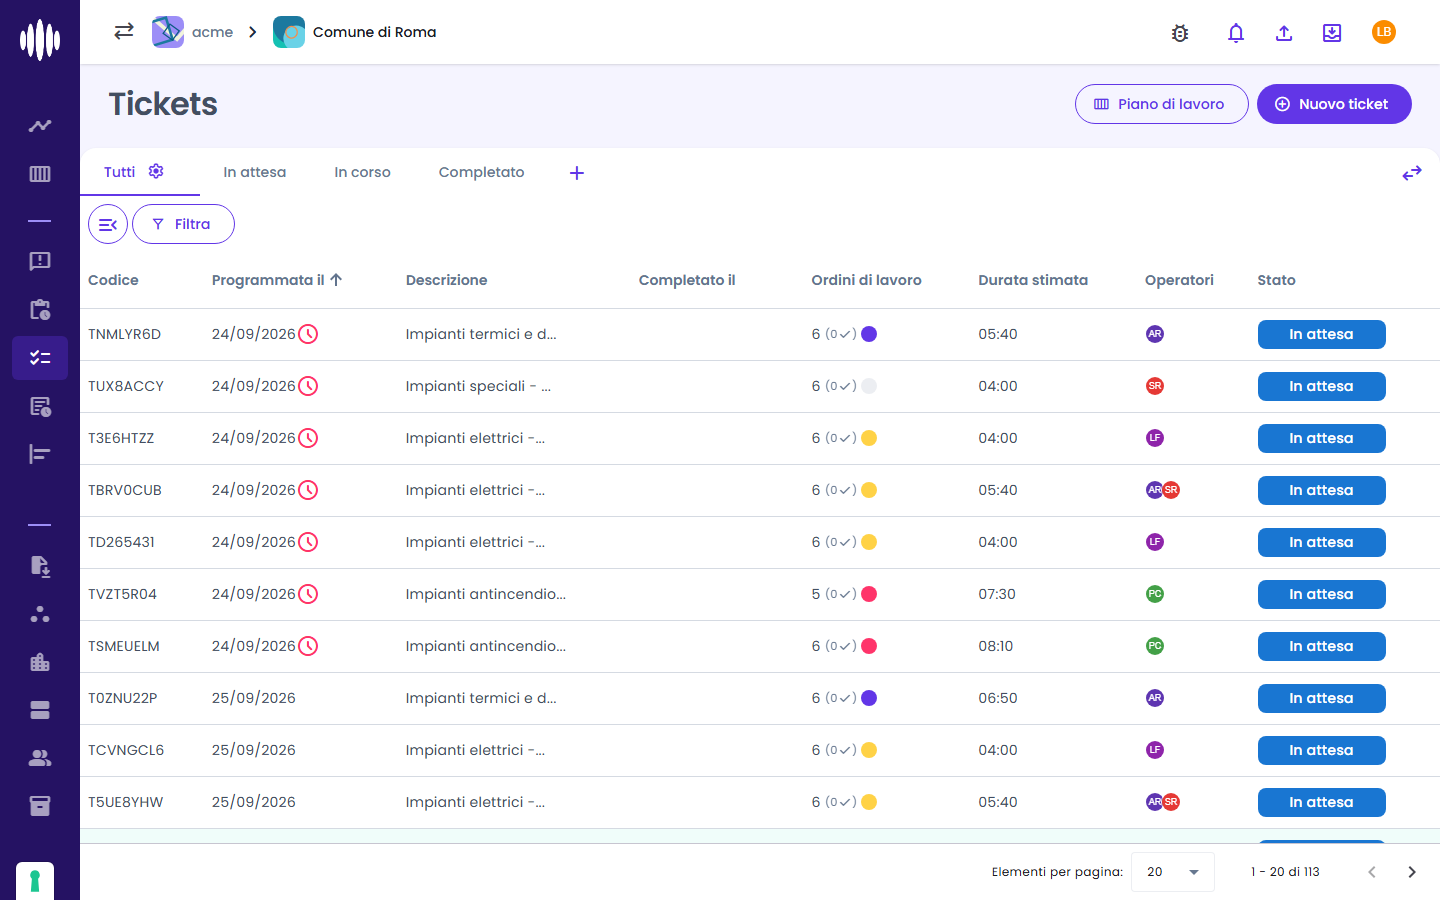Open document export sidebar icon
Screen dimensions: 1440x900
tap(40, 566)
